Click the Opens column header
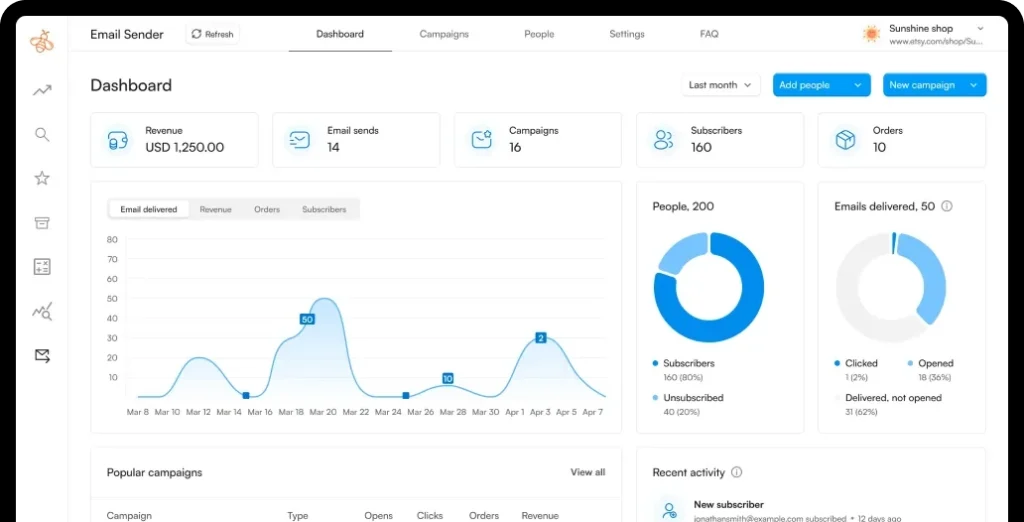Image resolution: width=1024 pixels, height=522 pixels. [379, 515]
